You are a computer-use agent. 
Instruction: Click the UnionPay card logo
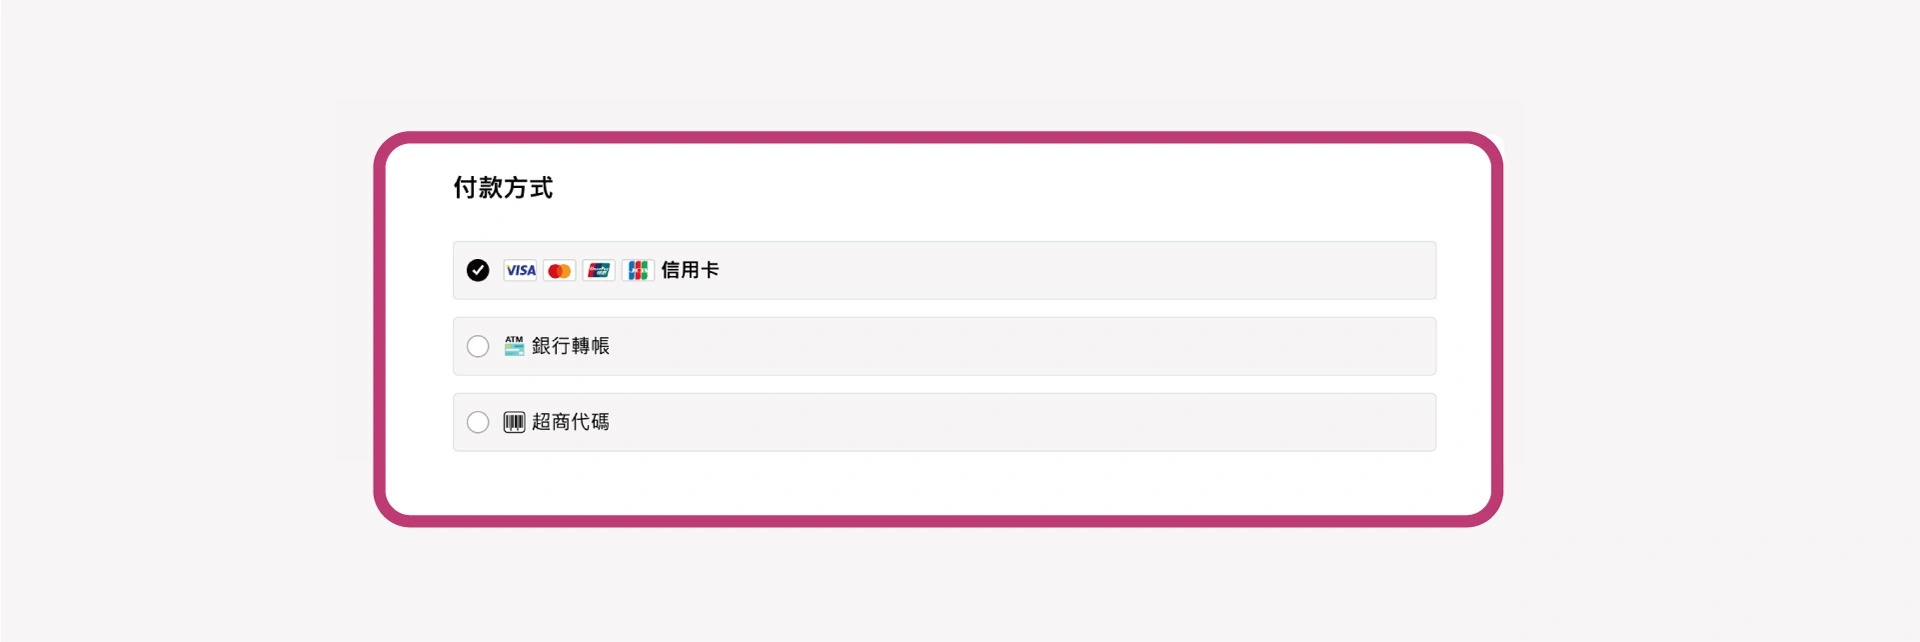(x=598, y=271)
